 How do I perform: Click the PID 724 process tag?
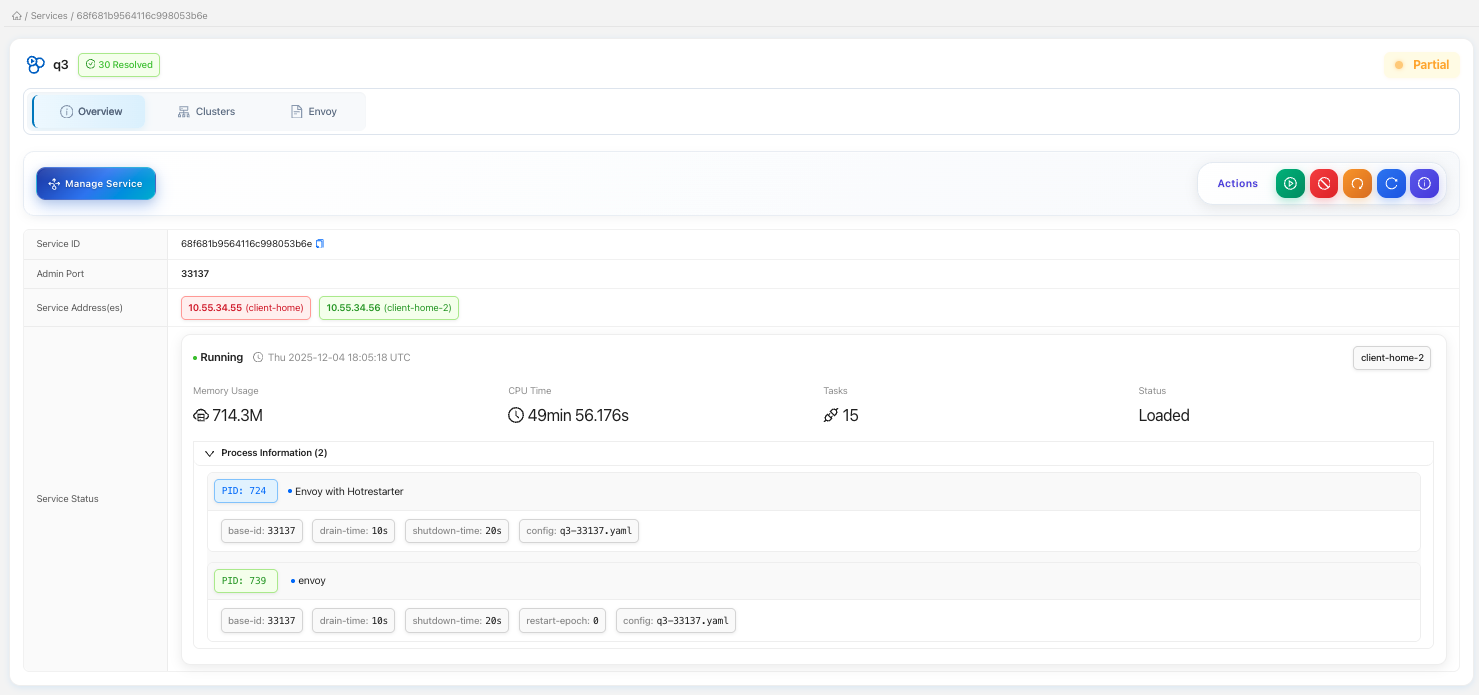[x=245, y=491]
